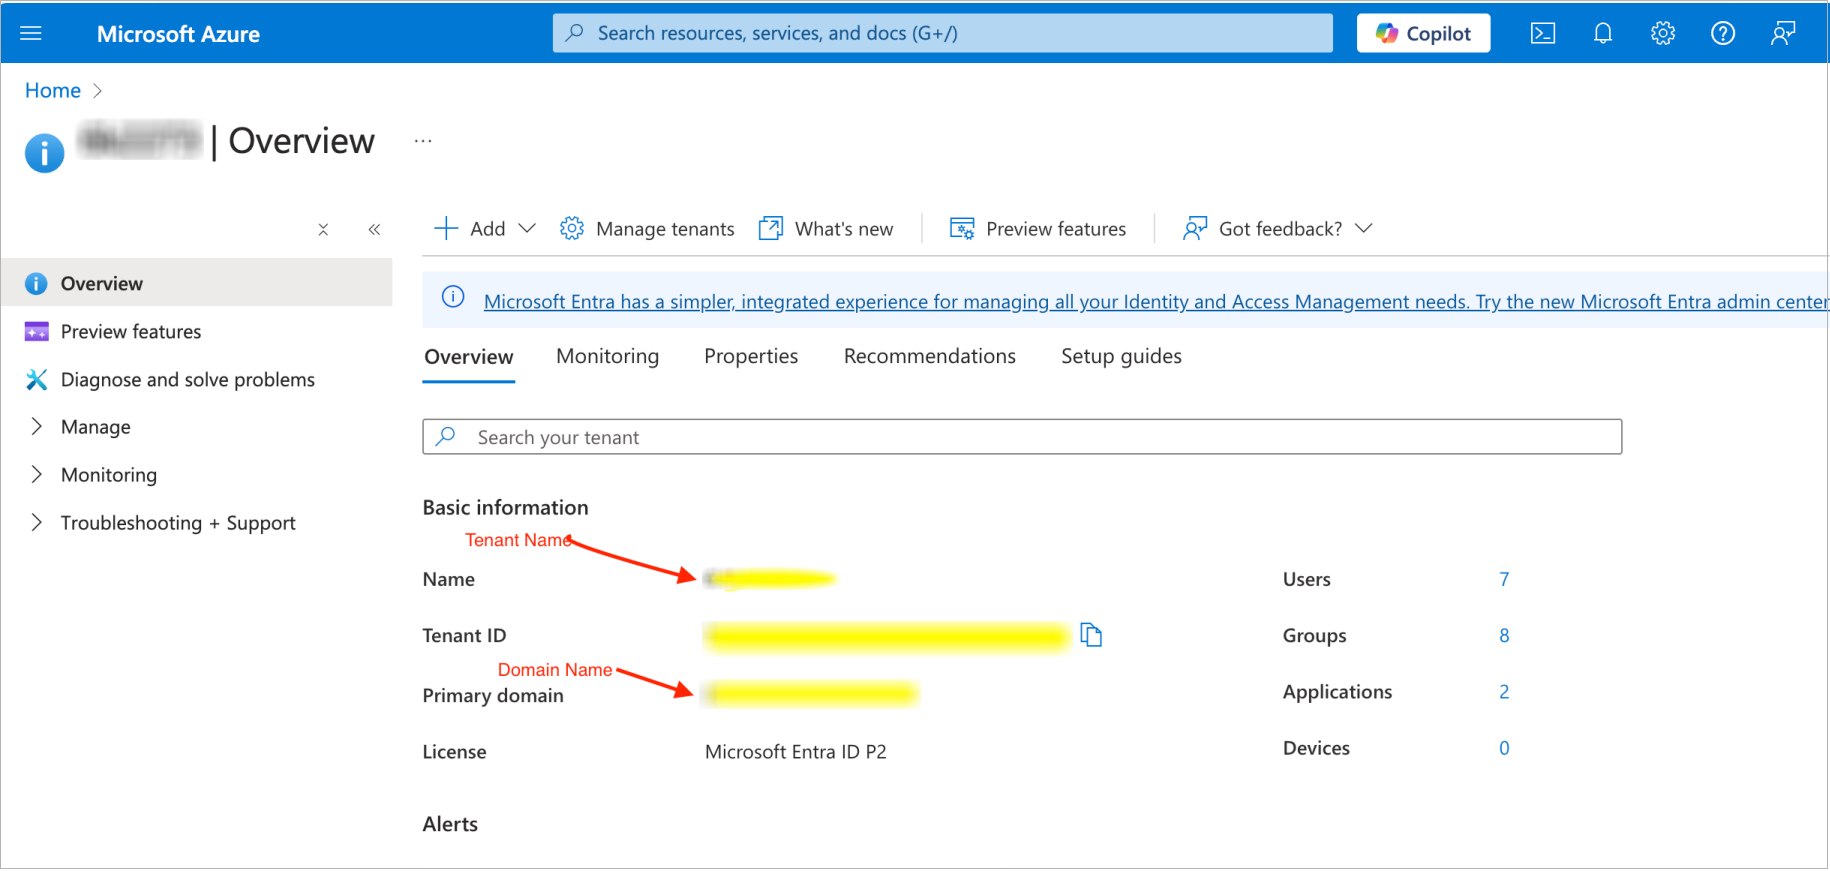Click the Preview features sidebar icon
This screenshot has width=1830, height=871.
pyautogui.click(x=36, y=331)
